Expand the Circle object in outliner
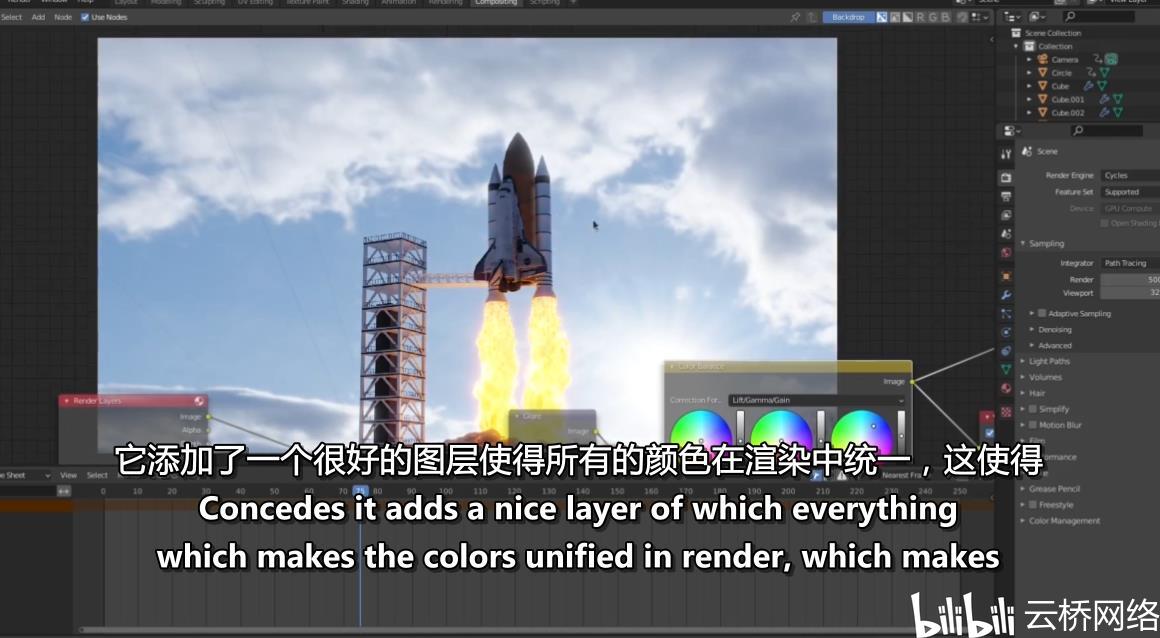Viewport: 1160px width, 638px height. coord(1029,73)
